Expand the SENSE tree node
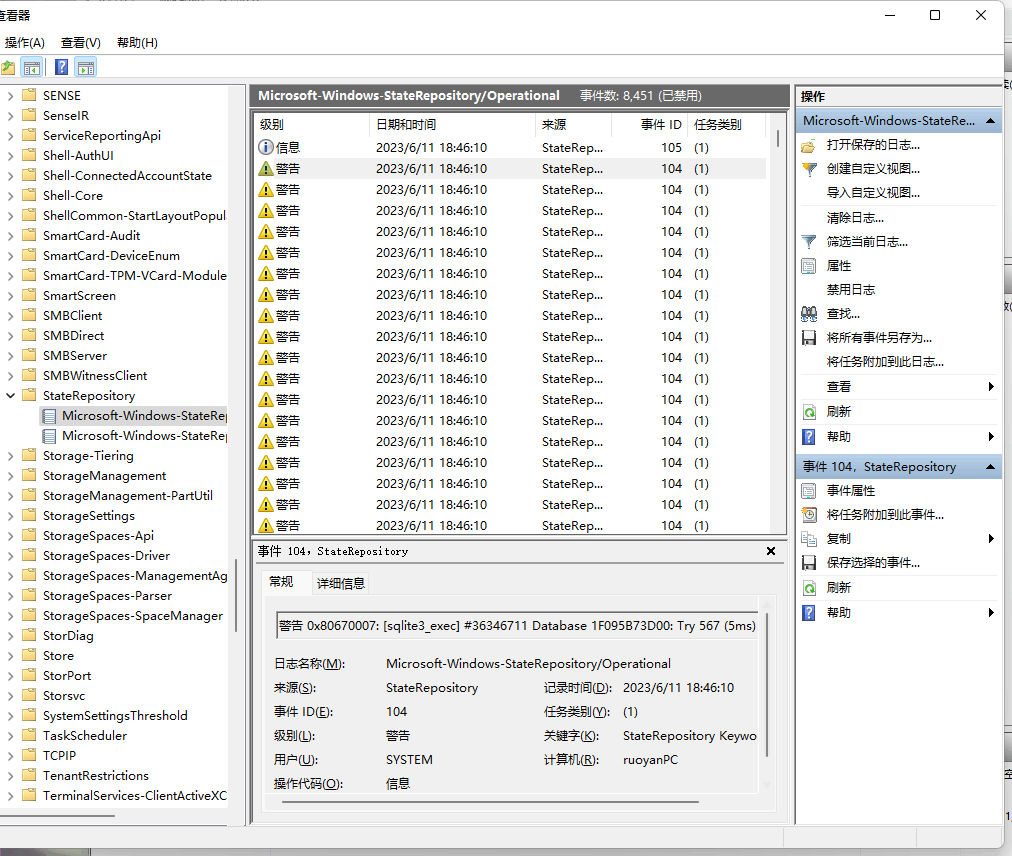Image resolution: width=1012 pixels, height=856 pixels. (10, 96)
